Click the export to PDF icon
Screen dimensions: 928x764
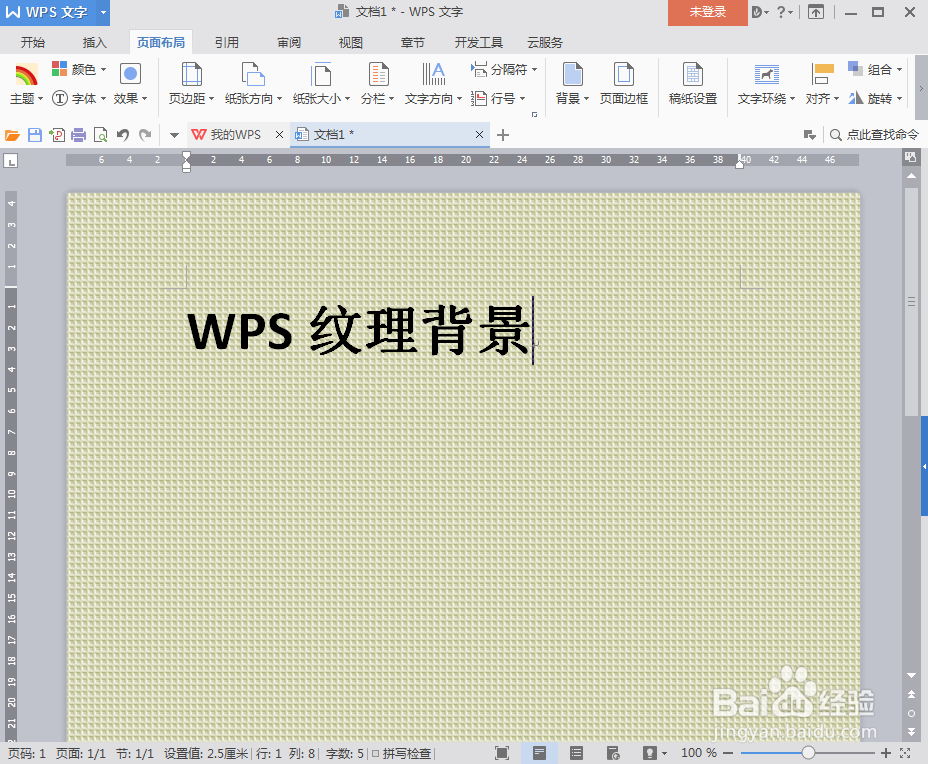pyautogui.click(x=57, y=136)
